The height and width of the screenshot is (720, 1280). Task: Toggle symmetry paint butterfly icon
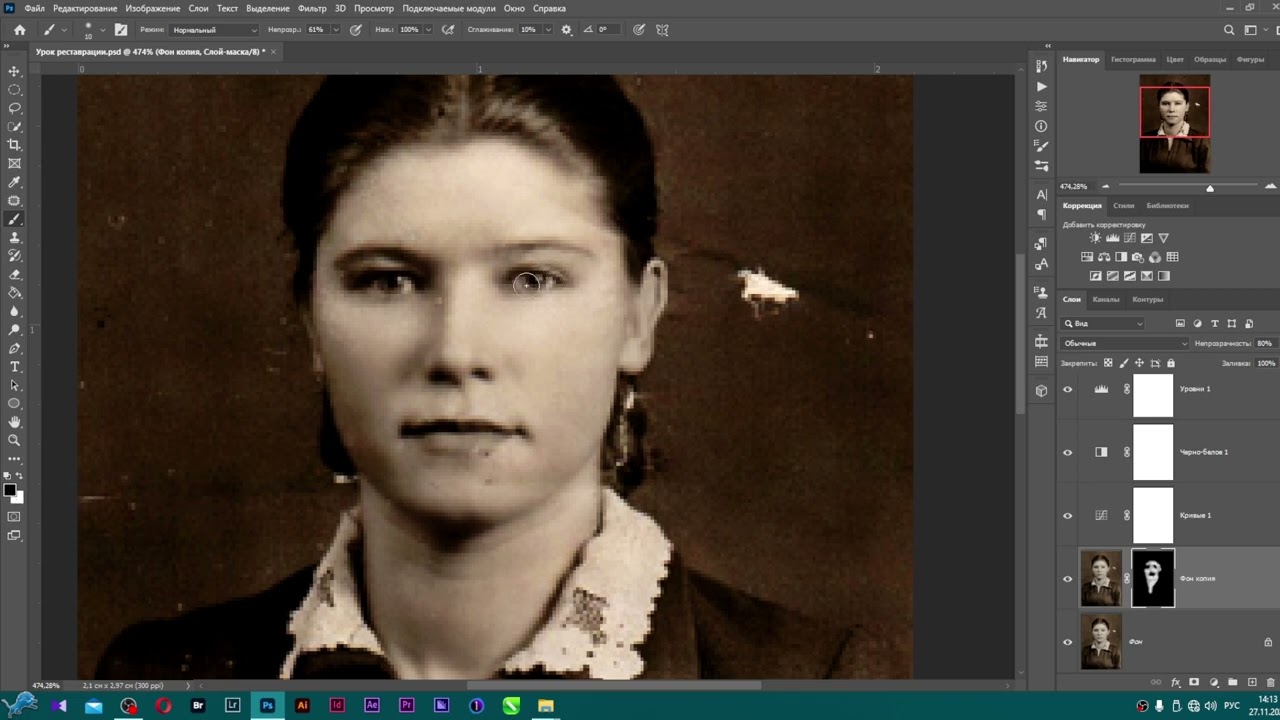pos(662,30)
